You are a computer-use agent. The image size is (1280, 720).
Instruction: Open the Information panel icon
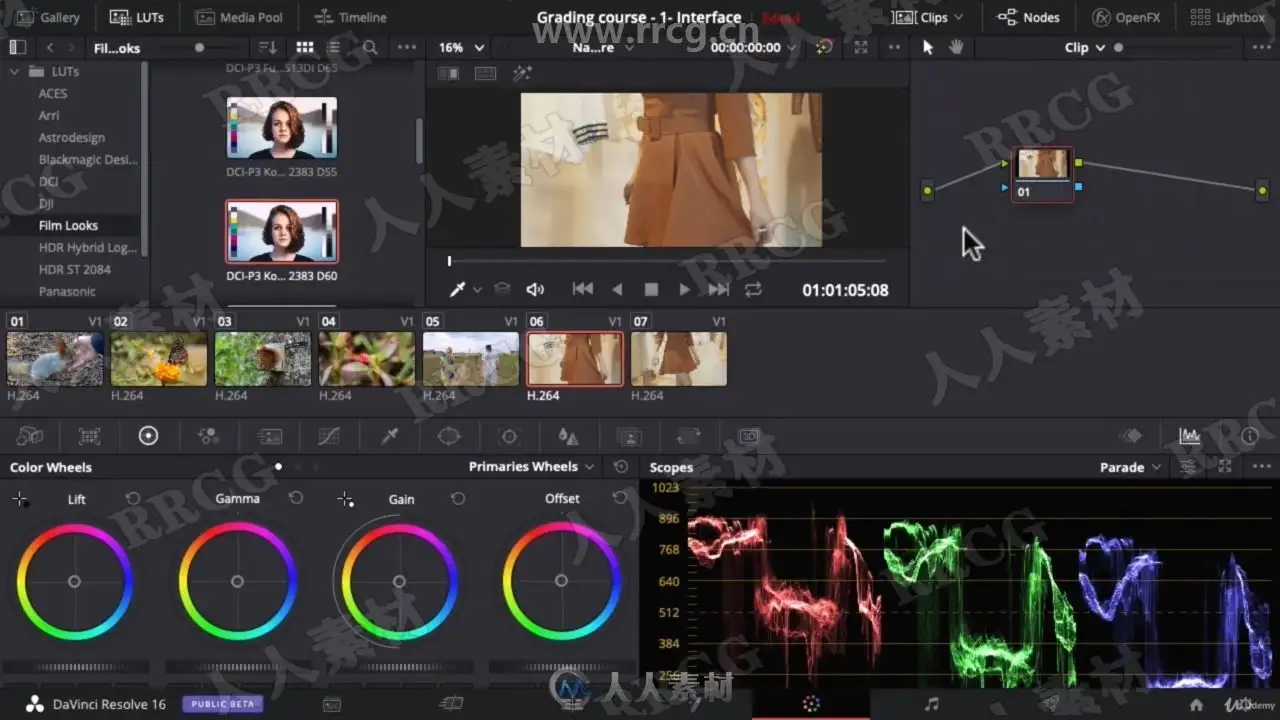pyautogui.click(x=1249, y=436)
